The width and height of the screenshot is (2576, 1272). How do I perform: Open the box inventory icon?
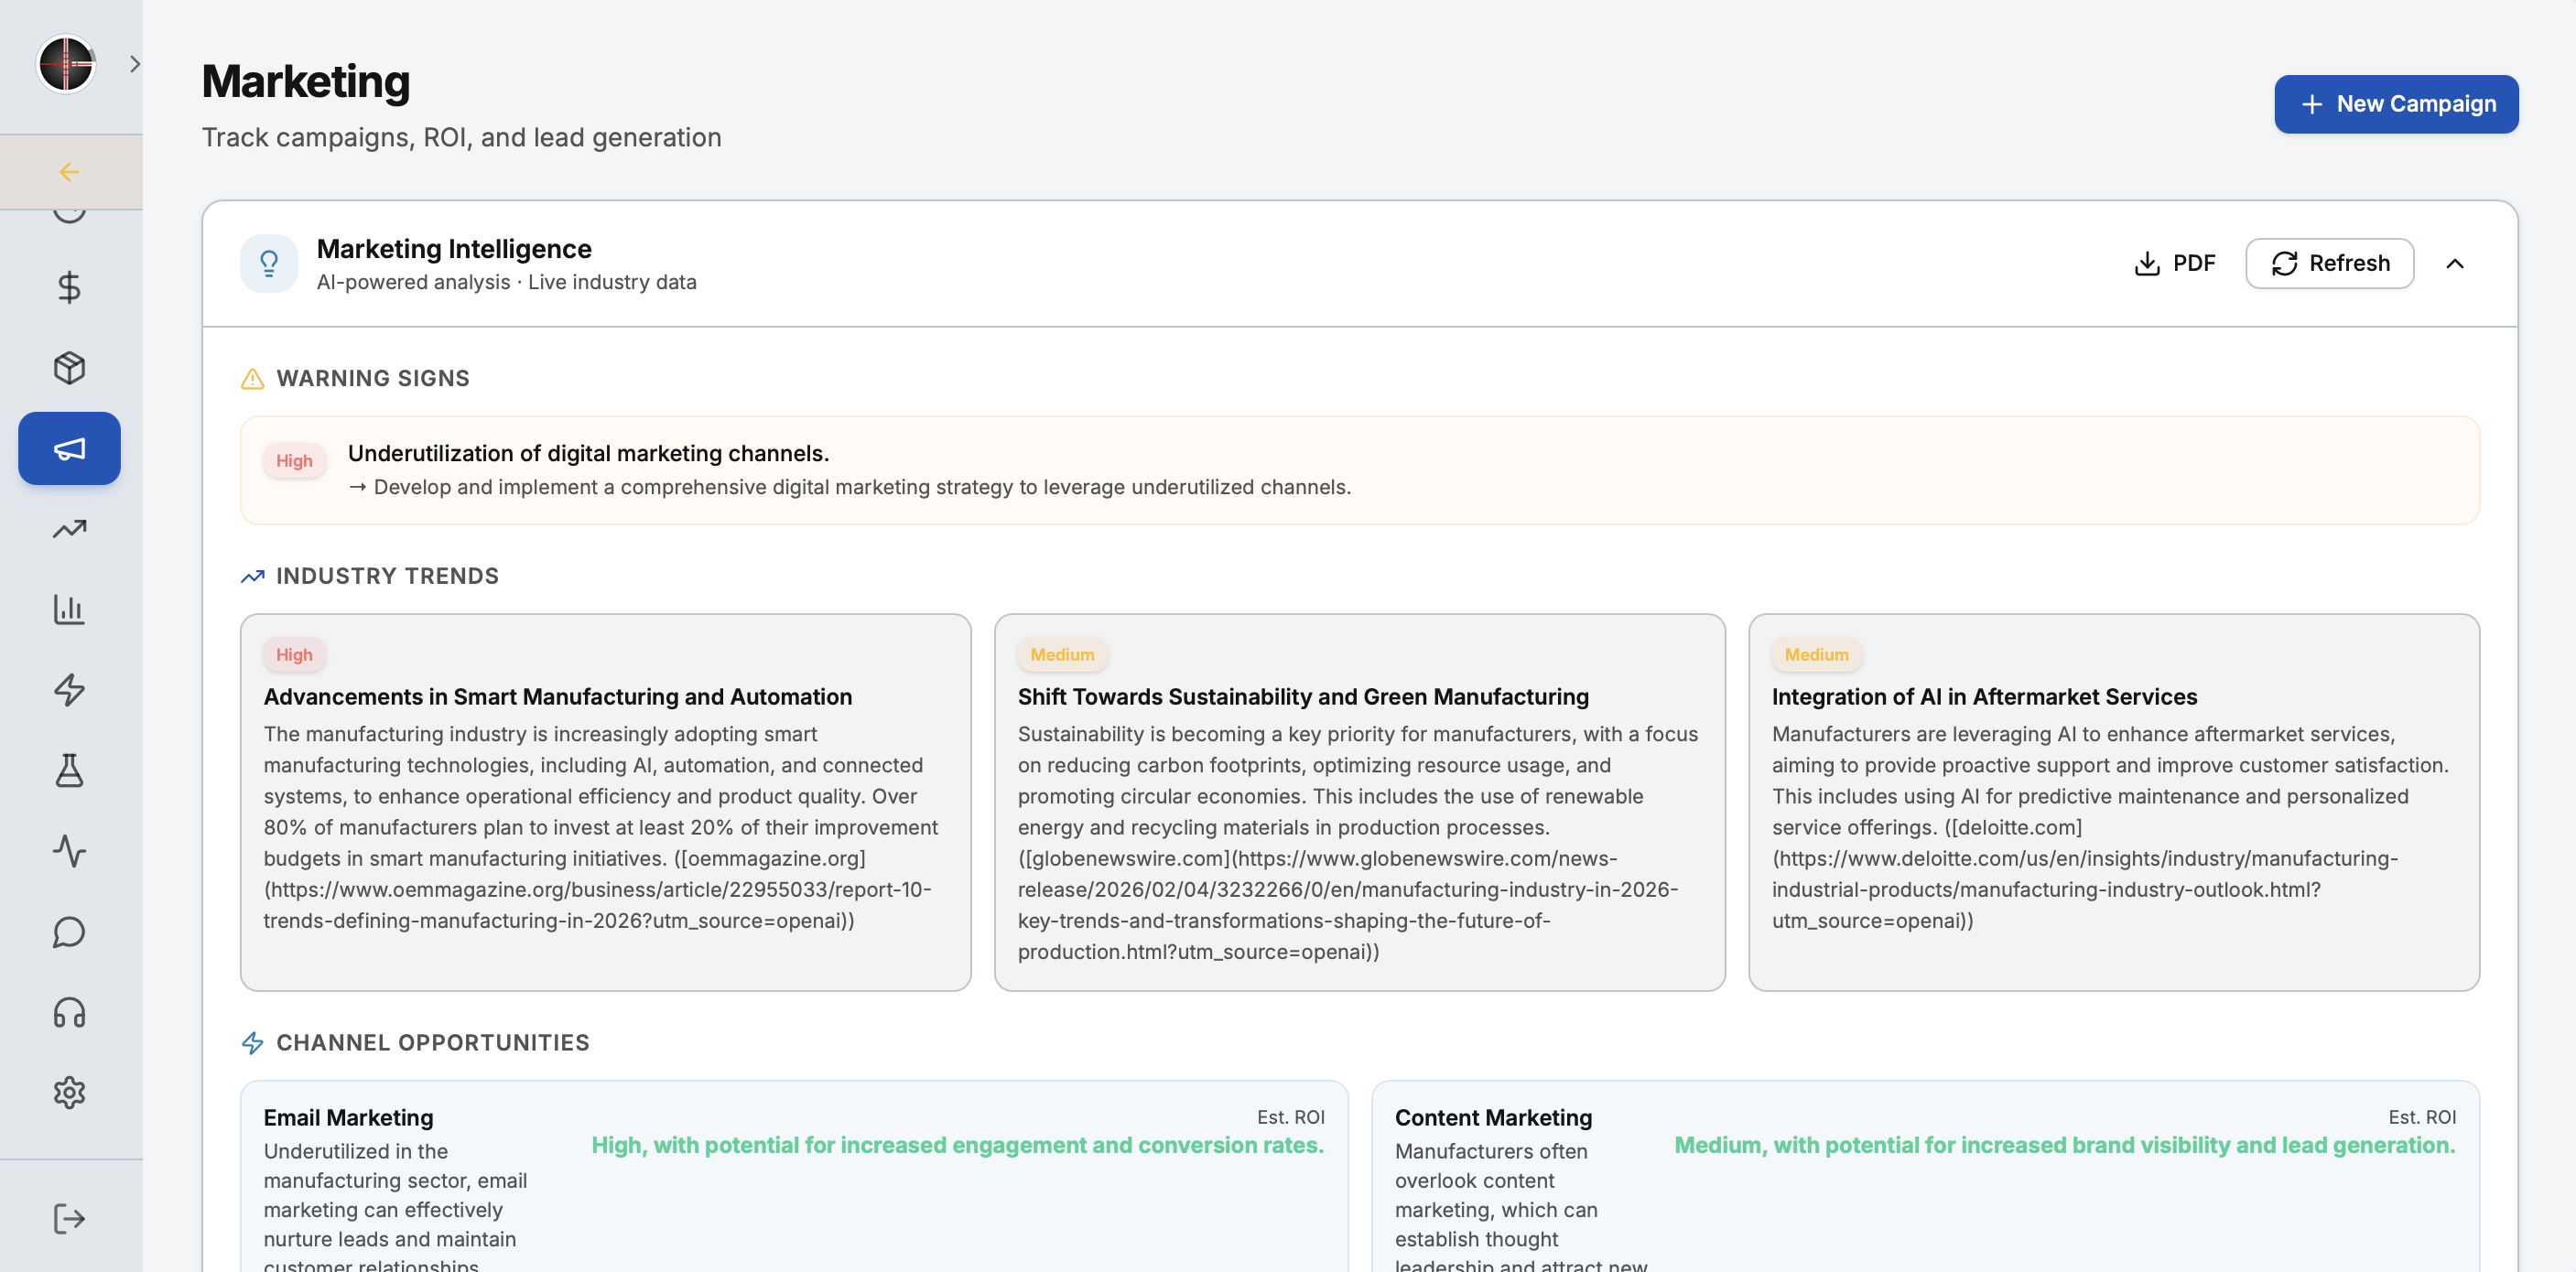point(69,368)
